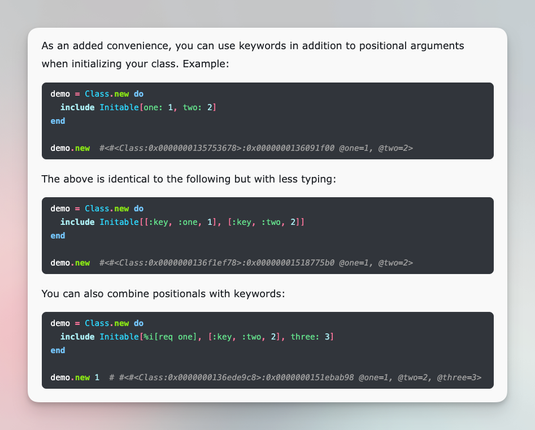
Task: Click '[:key, :one, 1]' array in second block
Action: [x=180, y=222]
